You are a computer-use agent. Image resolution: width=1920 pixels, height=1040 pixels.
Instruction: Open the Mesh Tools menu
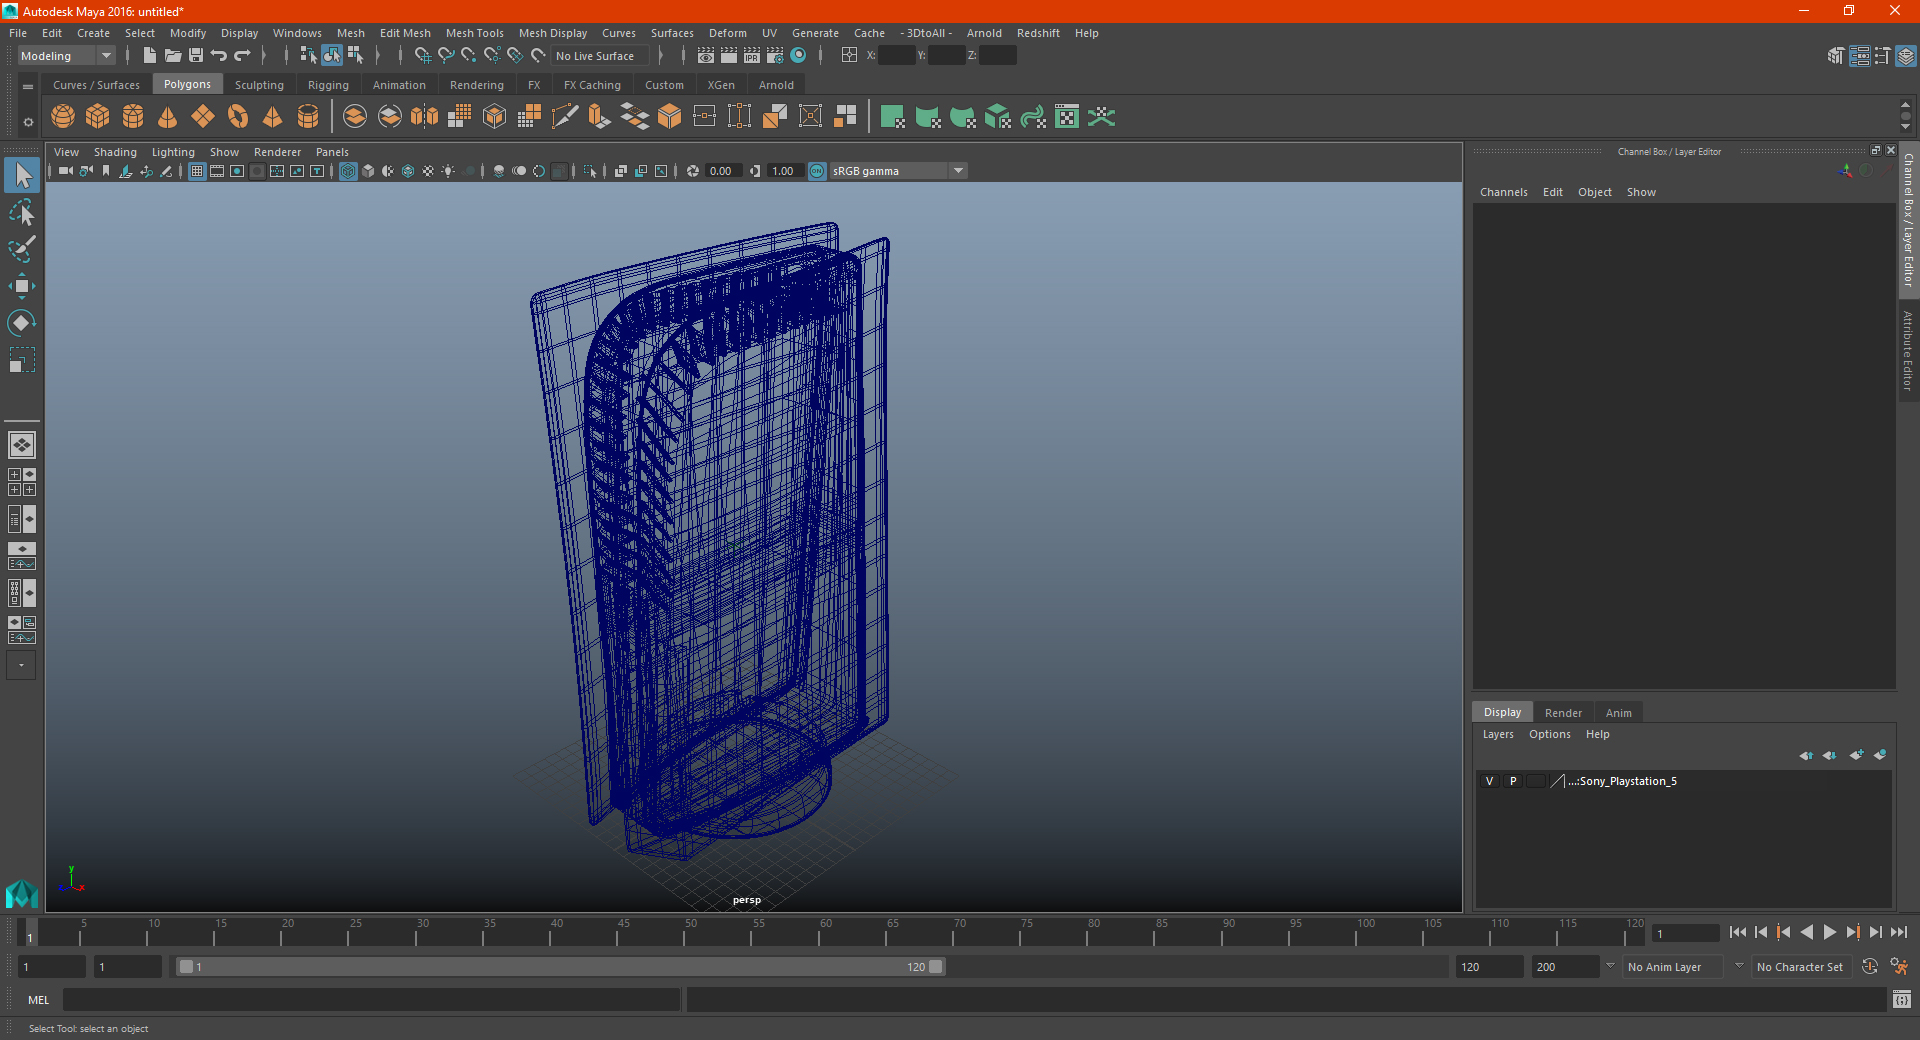pyautogui.click(x=474, y=33)
